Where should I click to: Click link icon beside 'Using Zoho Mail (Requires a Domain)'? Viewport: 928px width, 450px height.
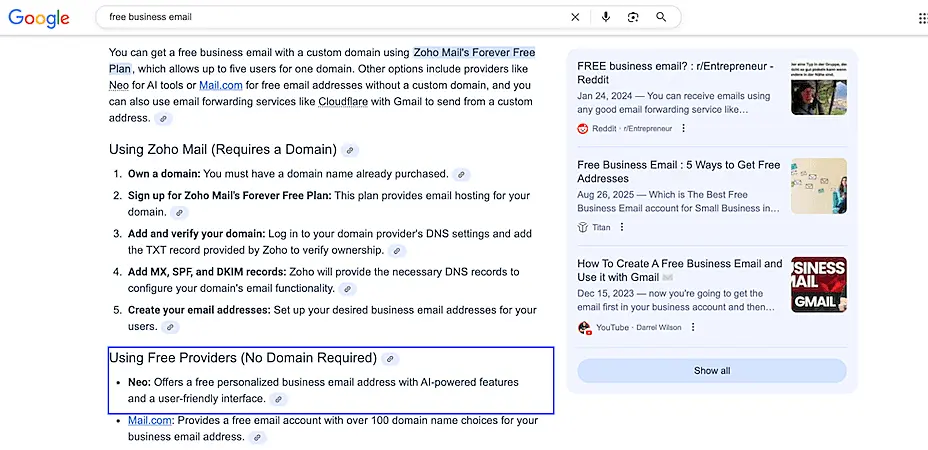point(350,150)
